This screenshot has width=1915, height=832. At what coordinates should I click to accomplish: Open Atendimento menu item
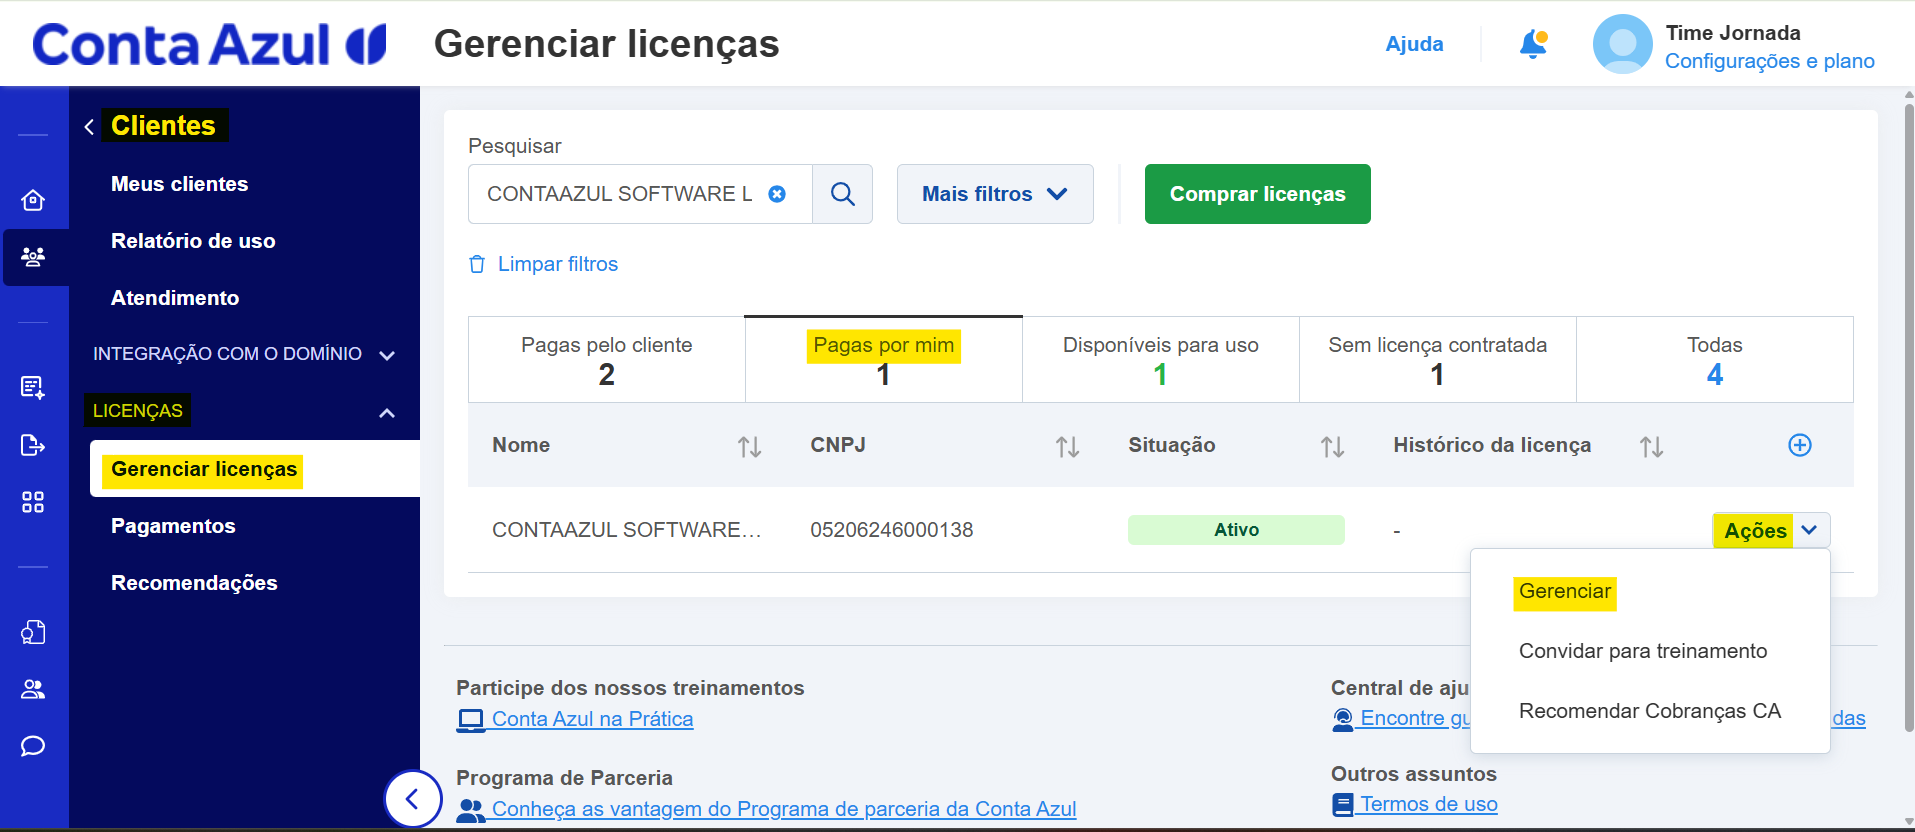pos(175,298)
